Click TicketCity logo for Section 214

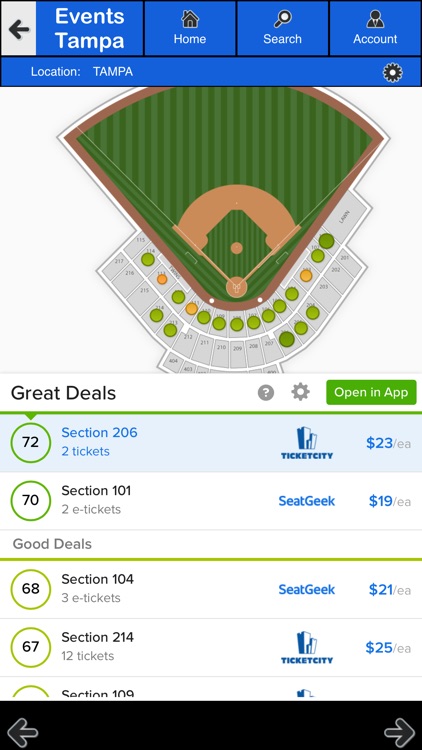(307, 647)
